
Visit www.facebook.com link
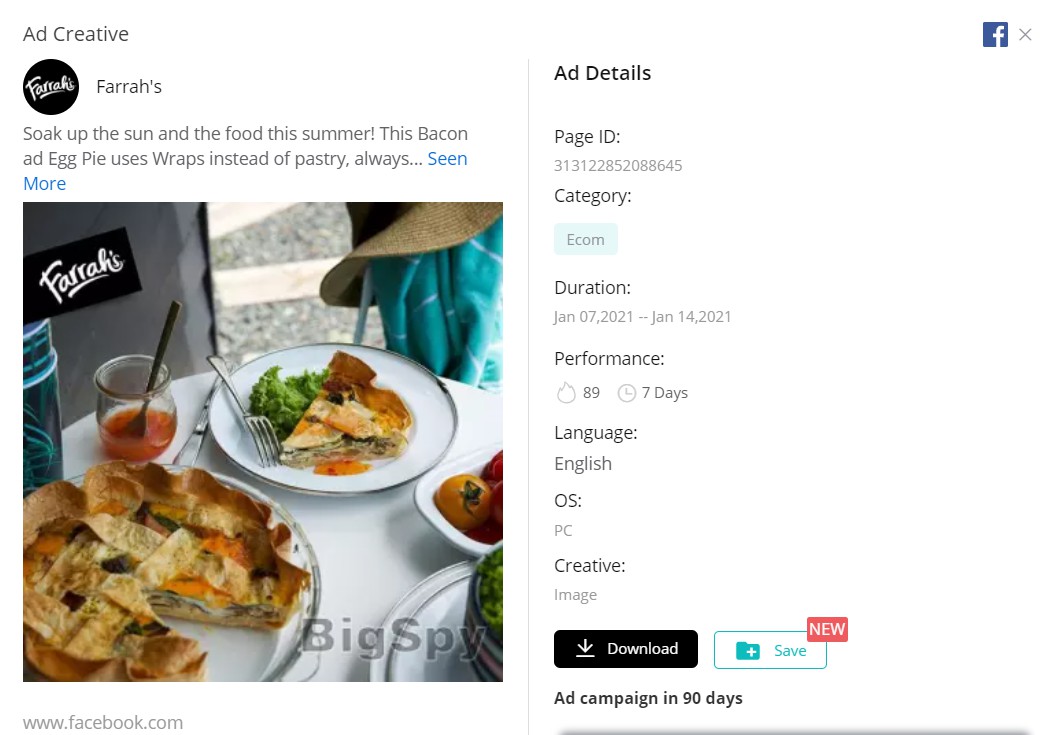(x=103, y=722)
